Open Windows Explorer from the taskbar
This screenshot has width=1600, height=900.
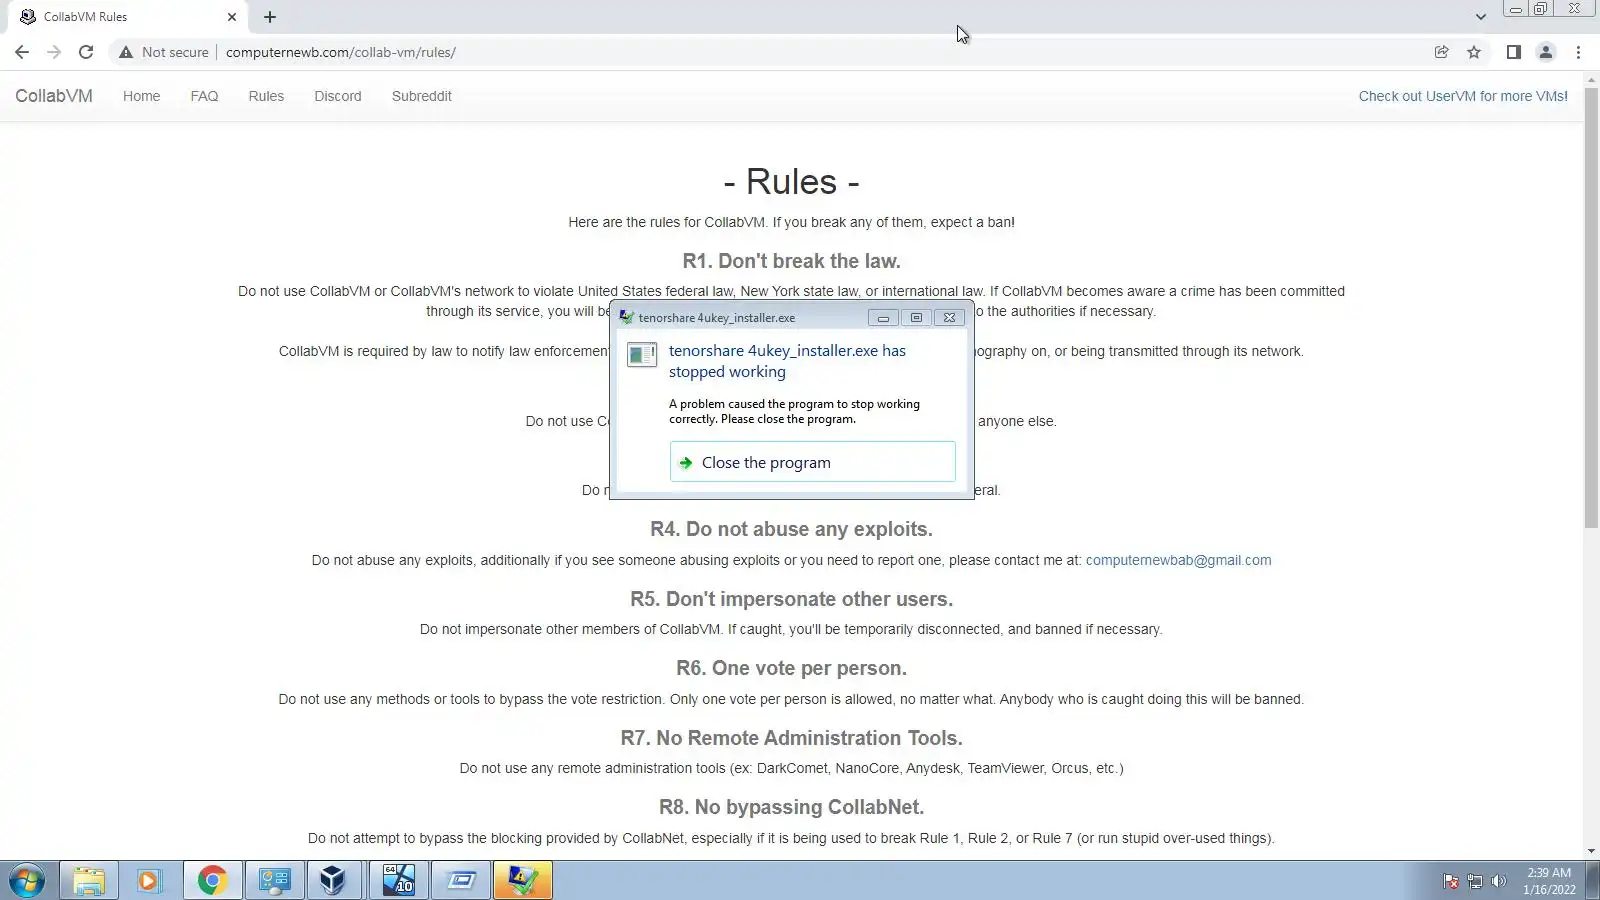[89, 881]
